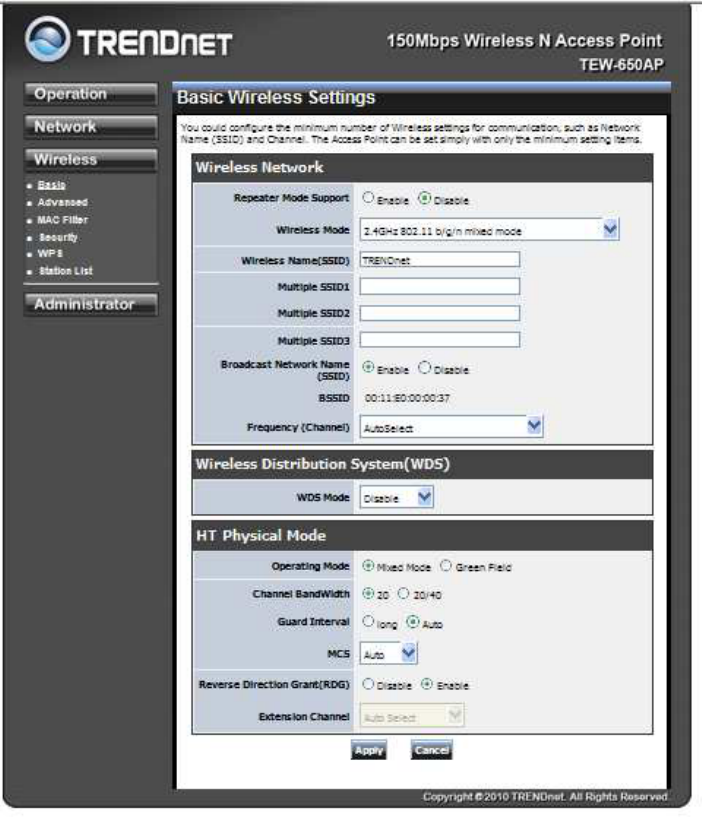The image size is (702, 817).
Task: Open the WPS page
Action: coord(50,253)
